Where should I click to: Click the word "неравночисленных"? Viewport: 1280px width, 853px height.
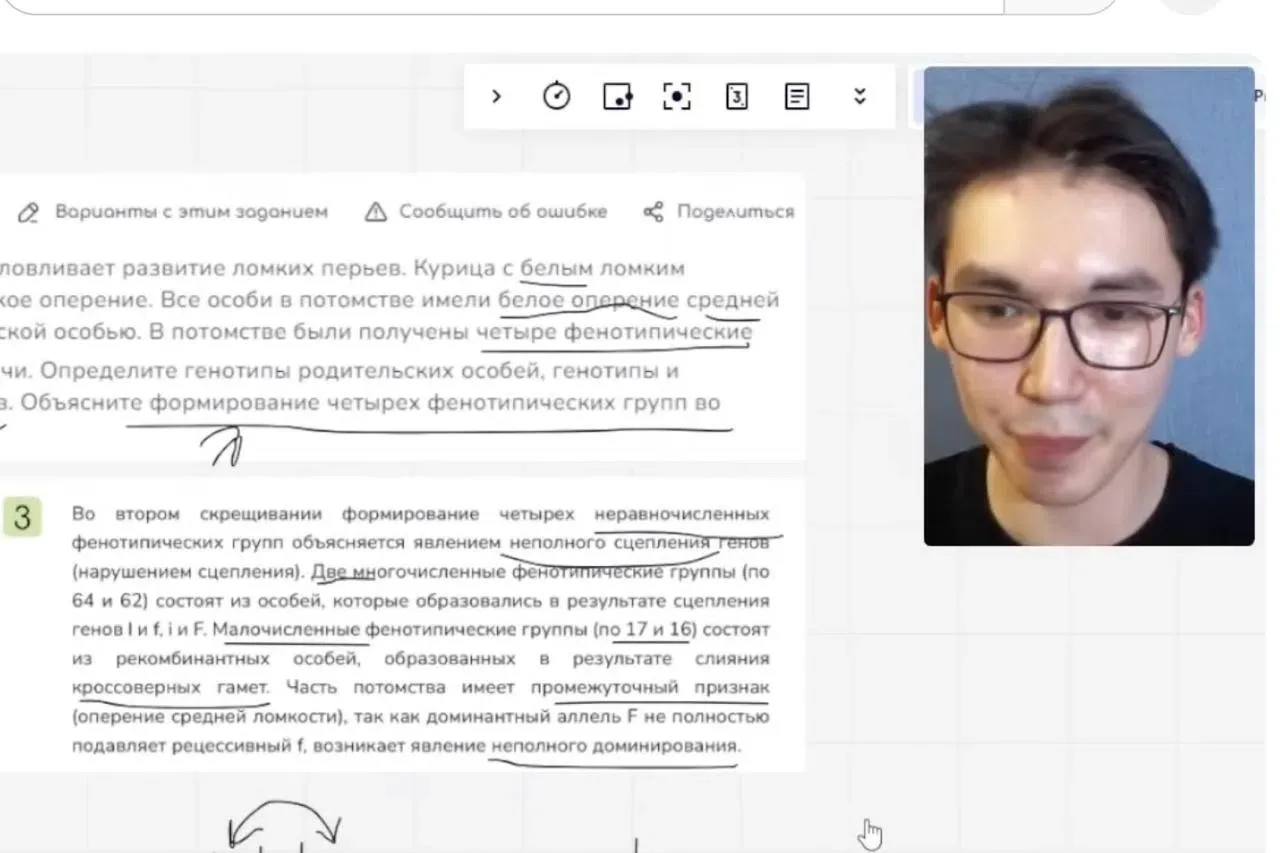682,514
